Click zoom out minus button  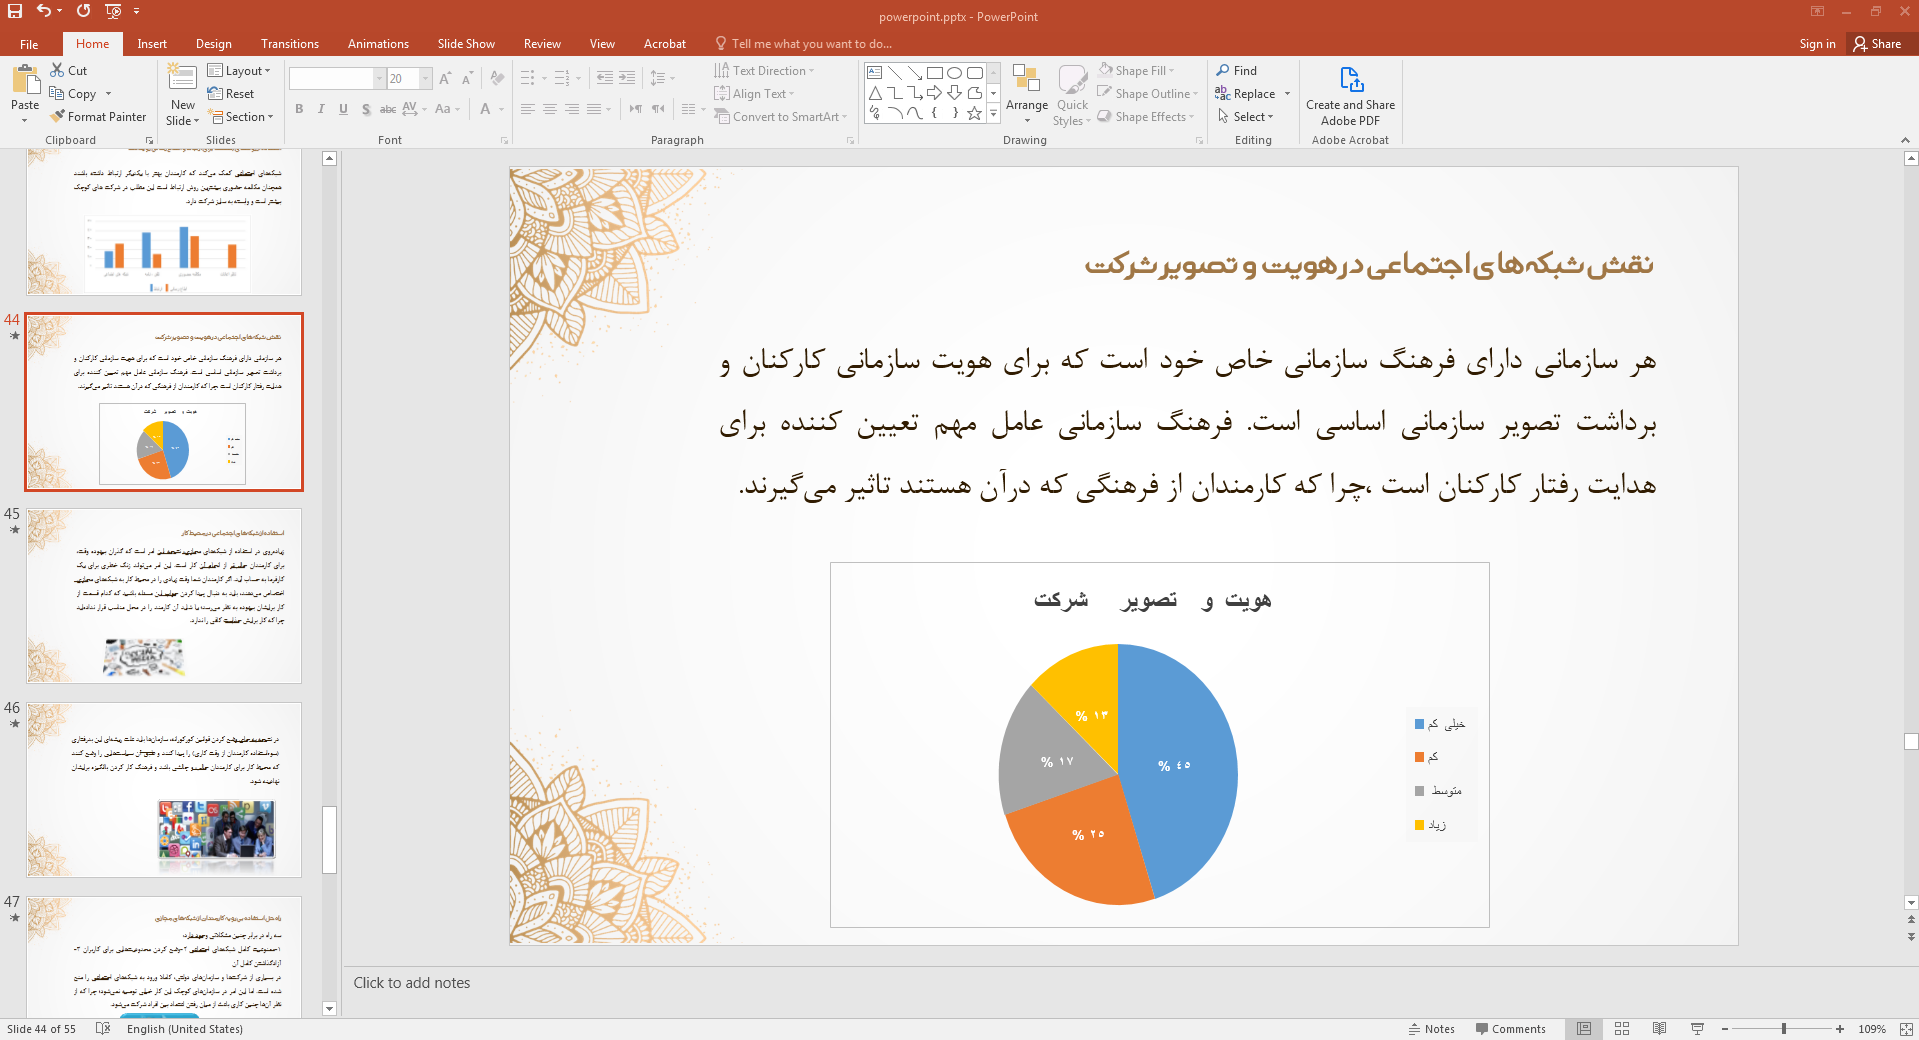pyautogui.click(x=1725, y=1029)
